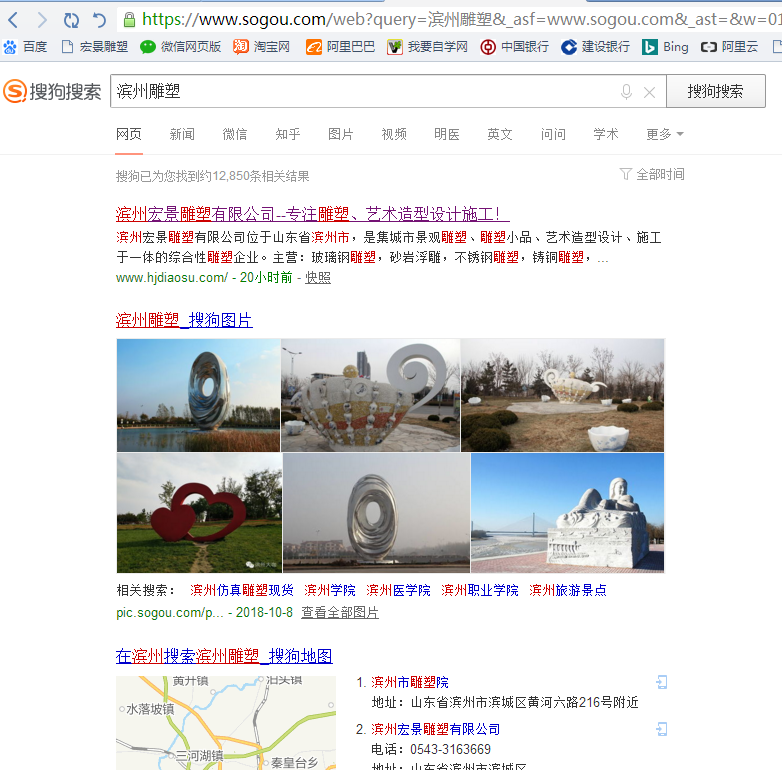Send 滨州市雕塑院 address to phone icon
Image resolution: width=782 pixels, height=770 pixels.
point(661,682)
